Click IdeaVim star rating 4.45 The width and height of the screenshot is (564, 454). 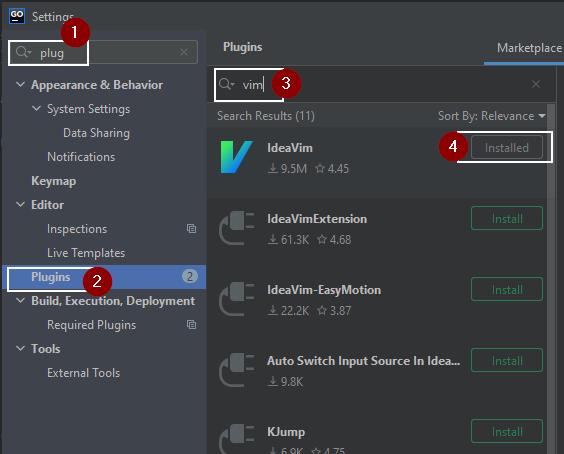pyautogui.click(x=332, y=168)
